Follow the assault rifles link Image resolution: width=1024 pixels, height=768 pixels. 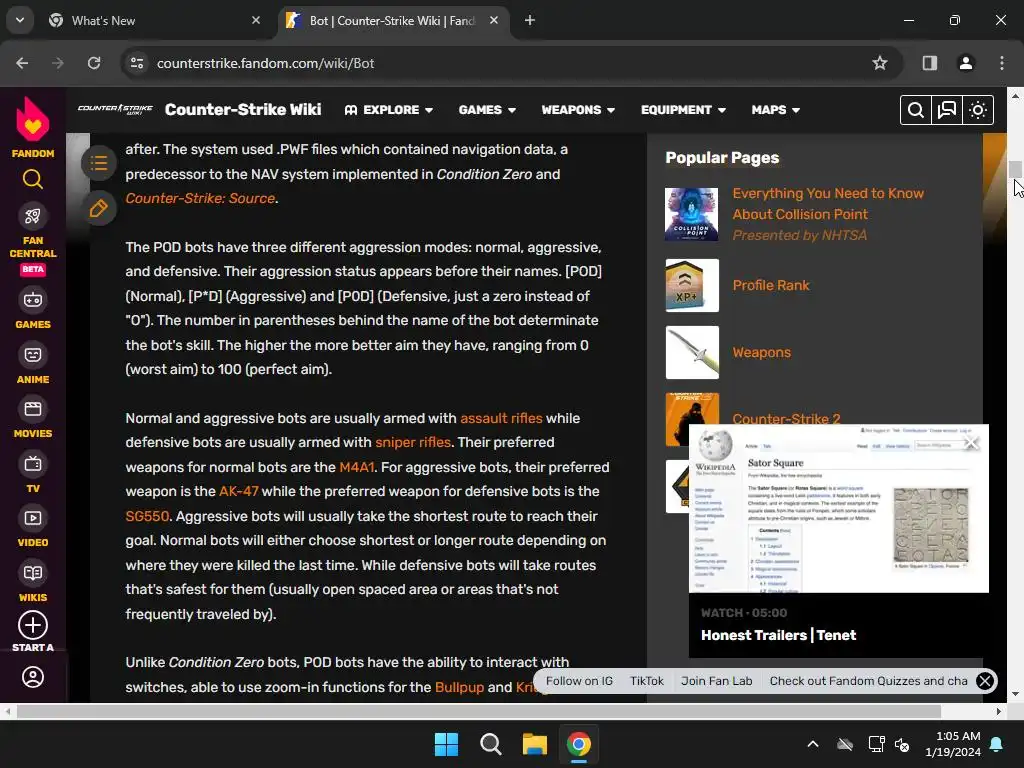tap(502, 418)
